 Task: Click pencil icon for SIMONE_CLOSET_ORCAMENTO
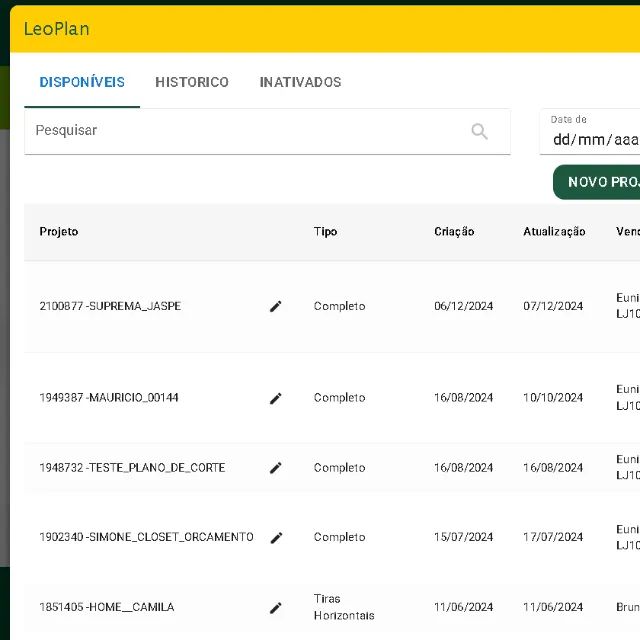point(276,537)
